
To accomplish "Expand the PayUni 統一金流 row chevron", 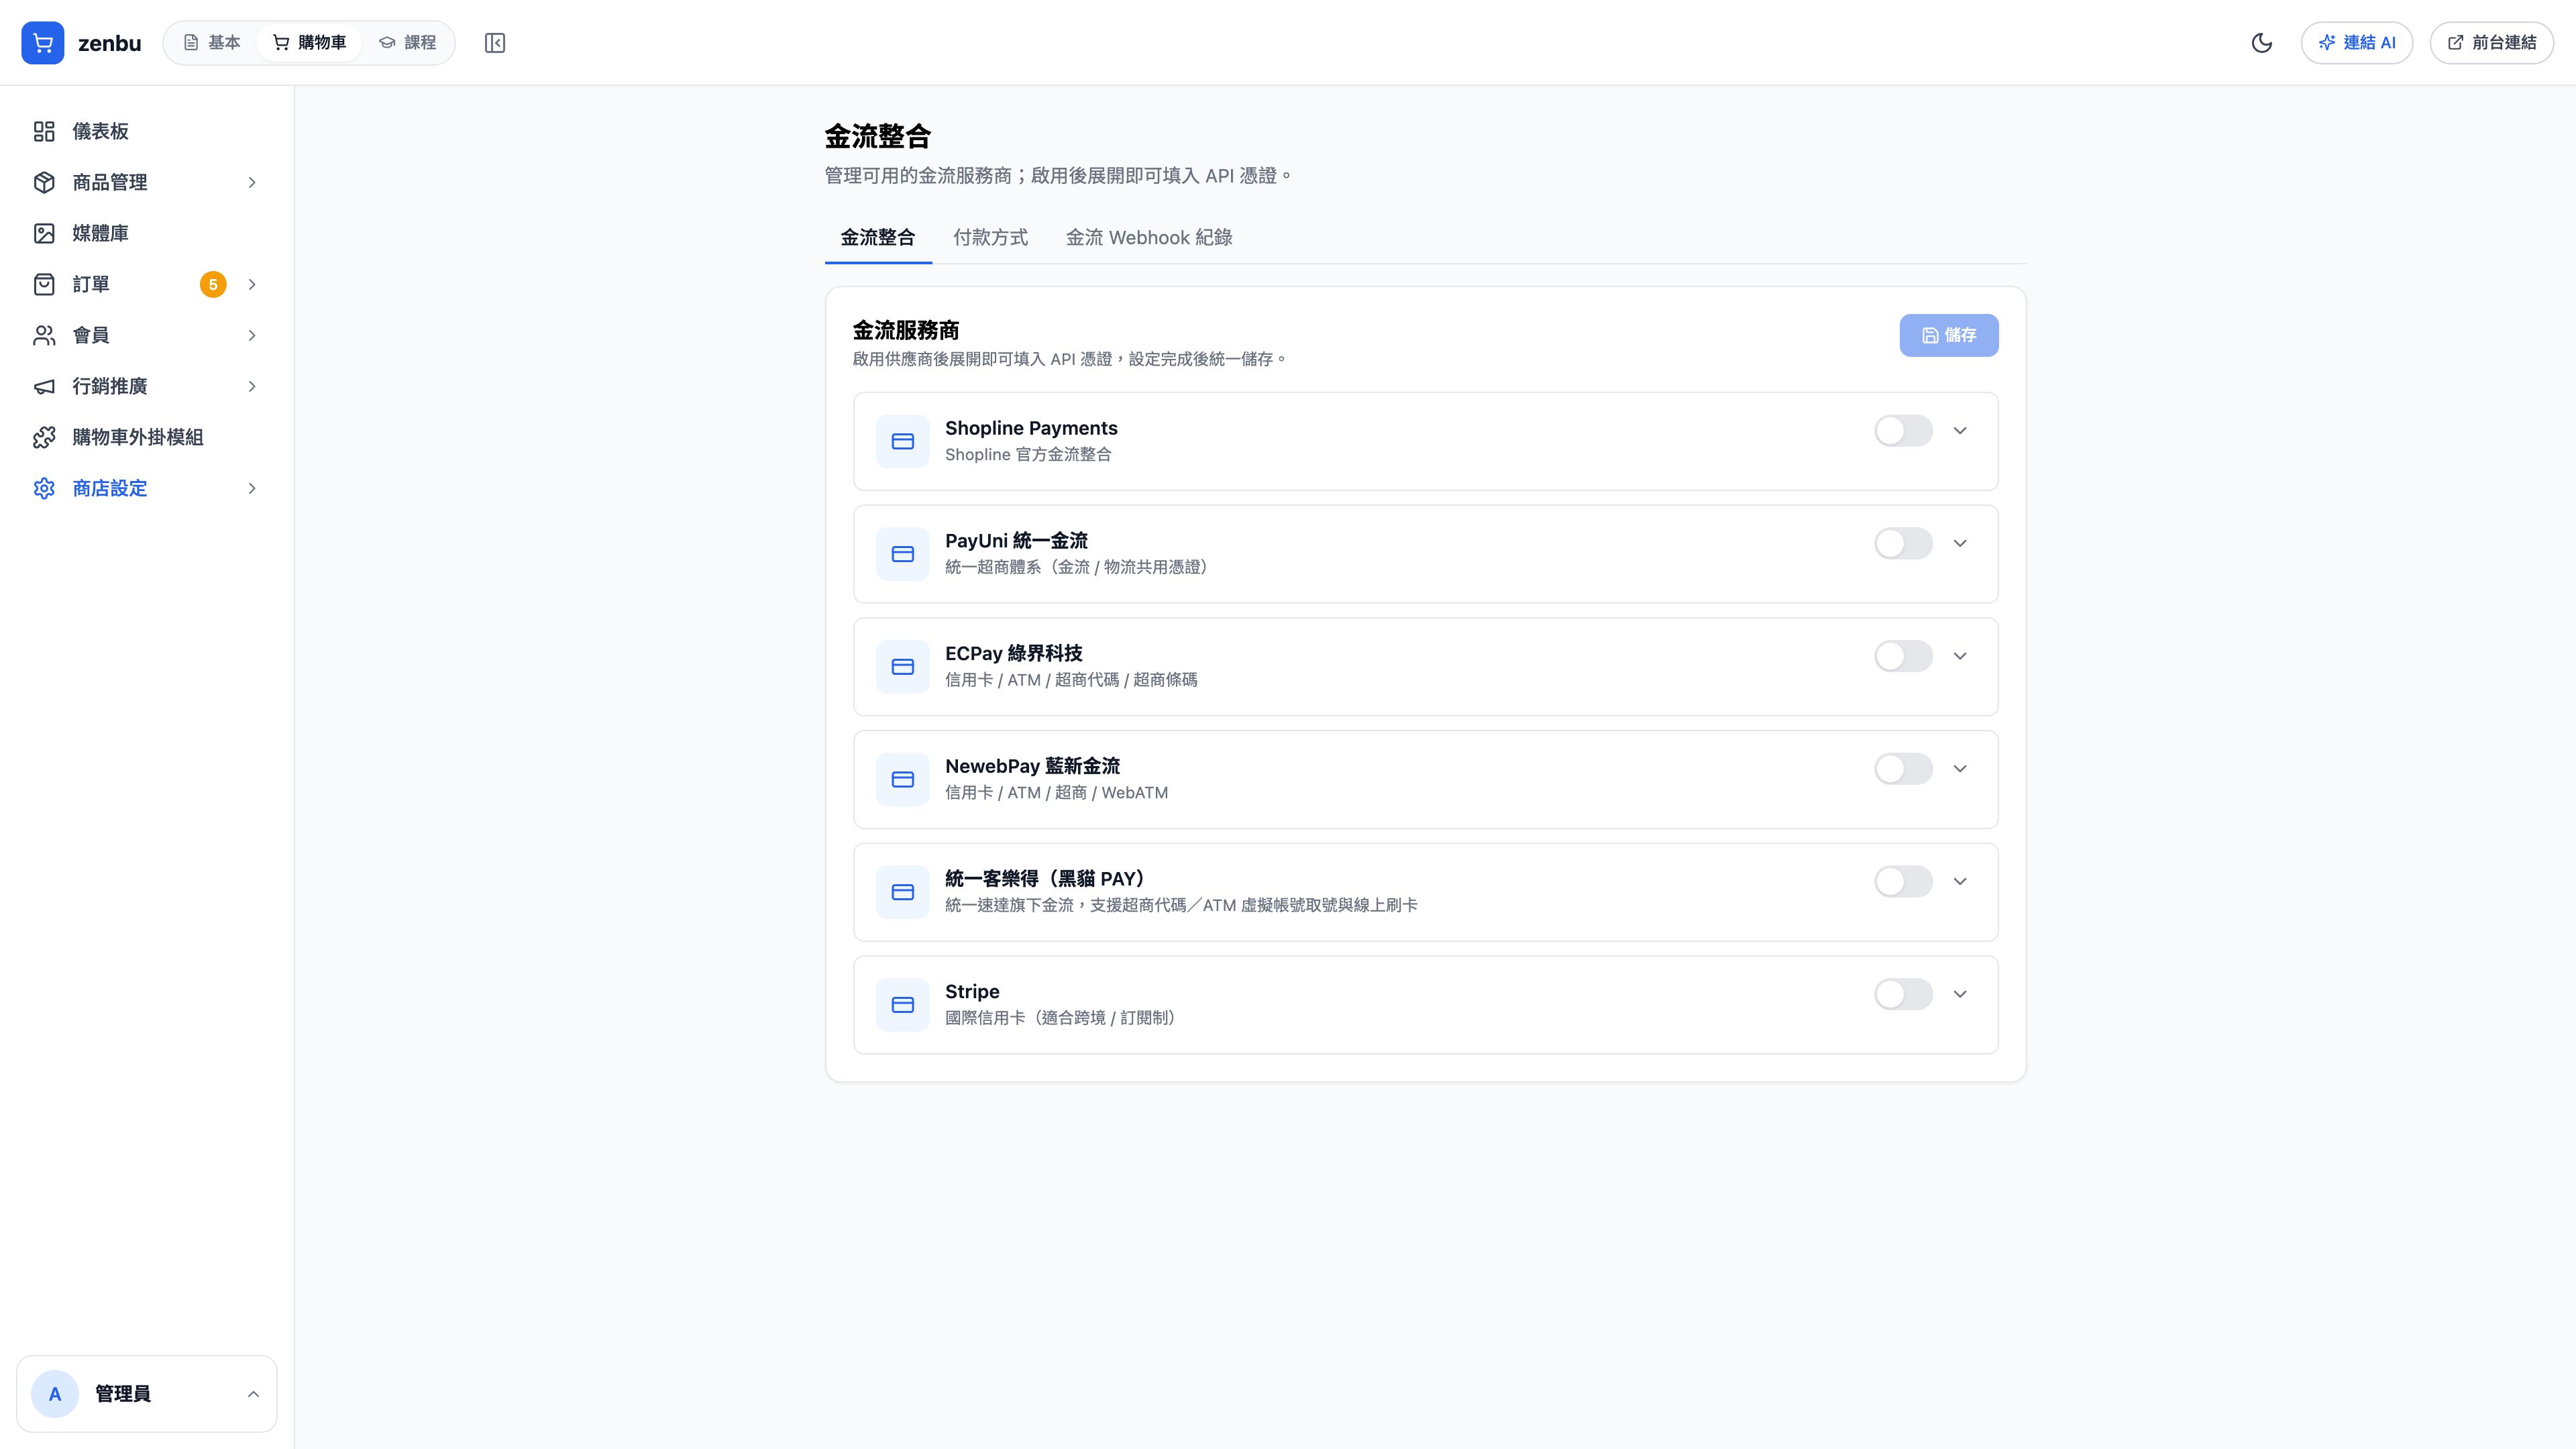I will 1960,544.
